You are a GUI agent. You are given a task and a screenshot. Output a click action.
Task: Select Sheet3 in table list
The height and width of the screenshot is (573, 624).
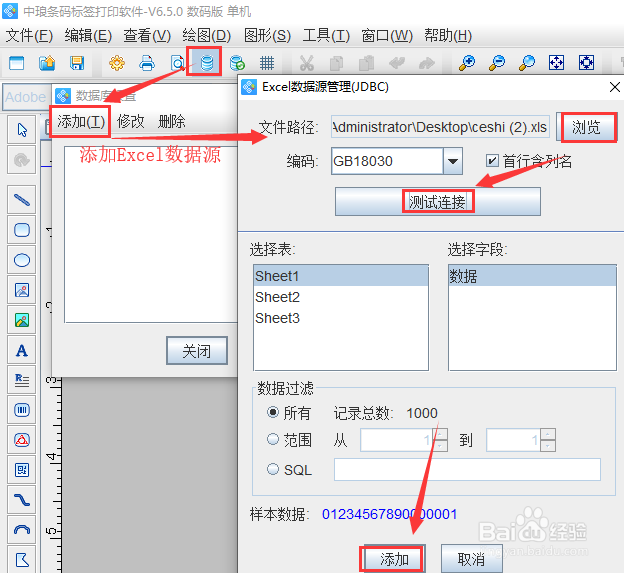coord(341,318)
